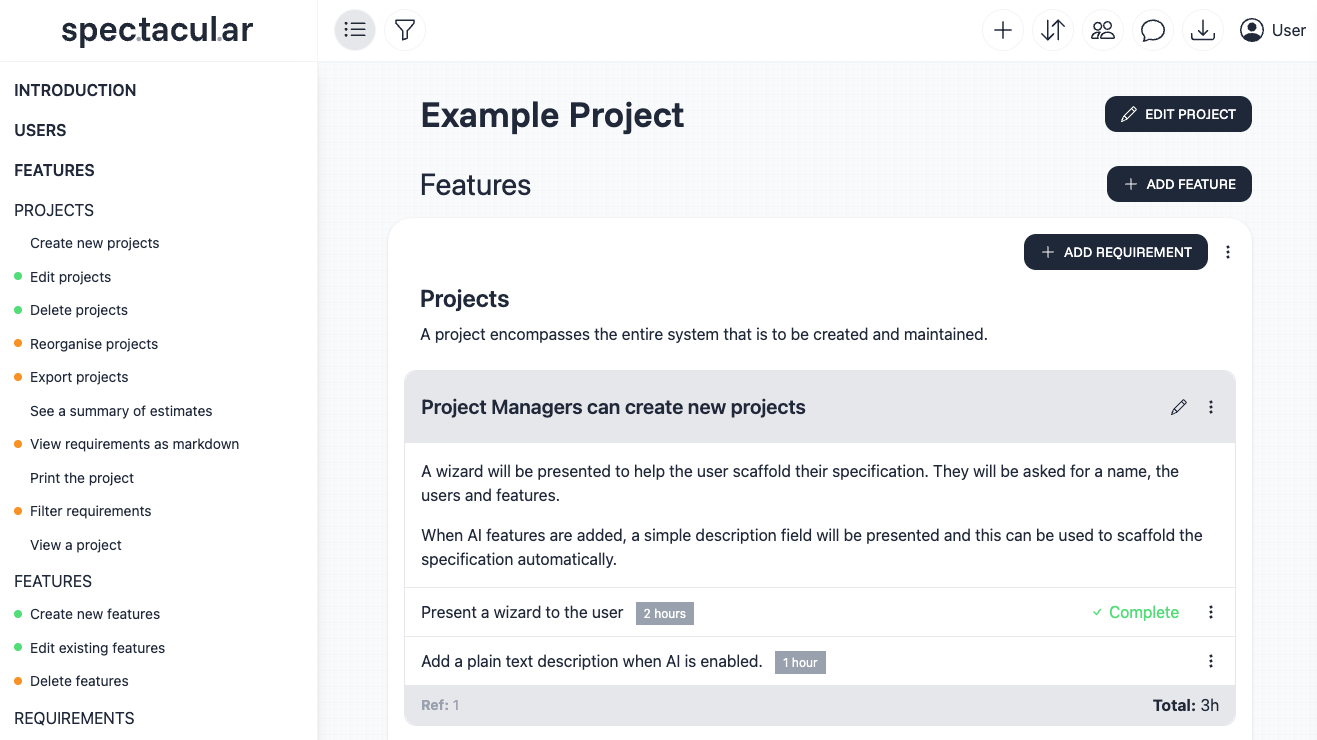Open three-dot menu in requirement header
The height and width of the screenshot is (740, 1317).
click(1211, 407)
